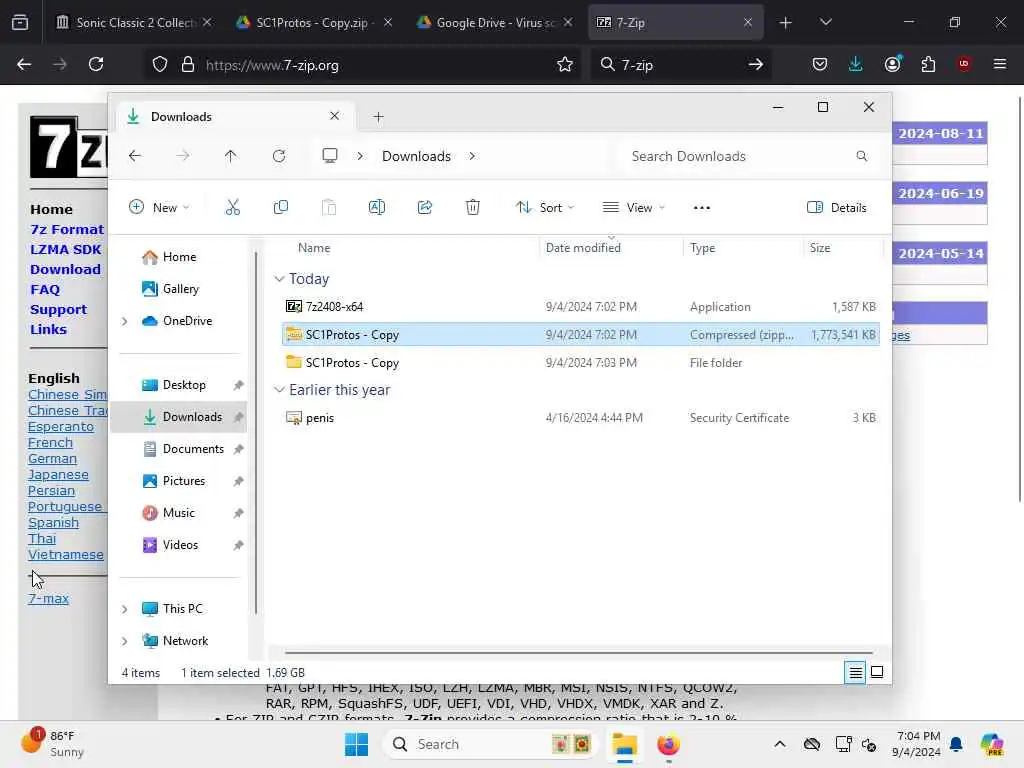The height and width of the screenshot is (768, 1024).
Task: Reload the Firefox page
Action: 96,65
